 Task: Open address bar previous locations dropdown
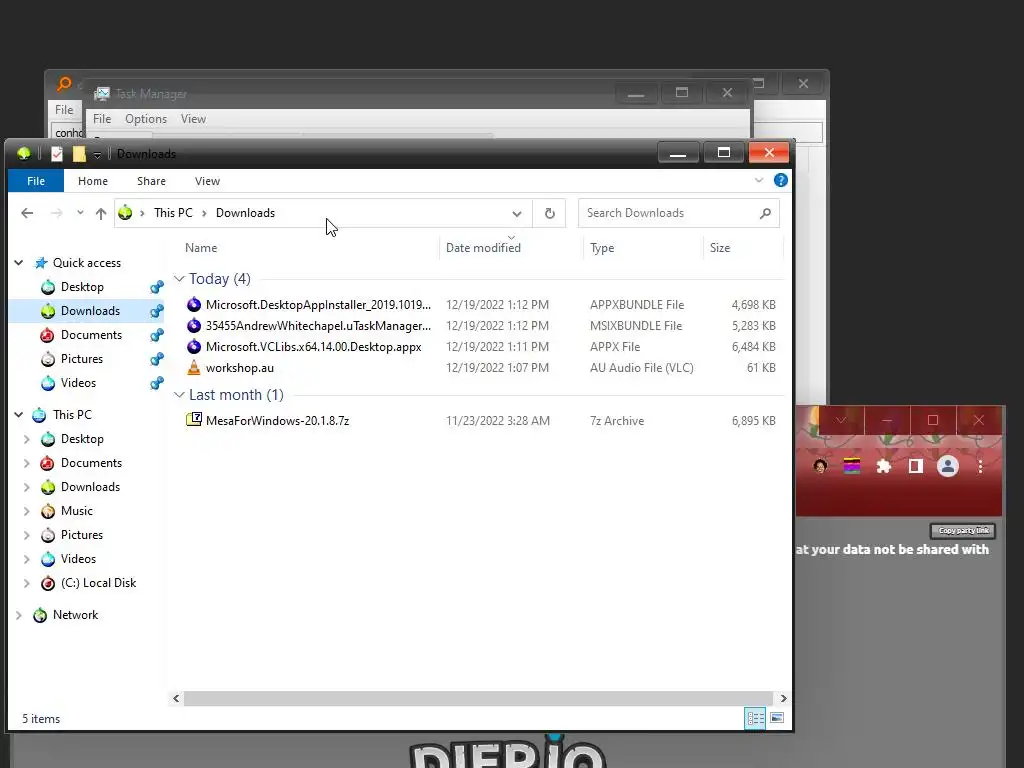(x=517, y=214)
